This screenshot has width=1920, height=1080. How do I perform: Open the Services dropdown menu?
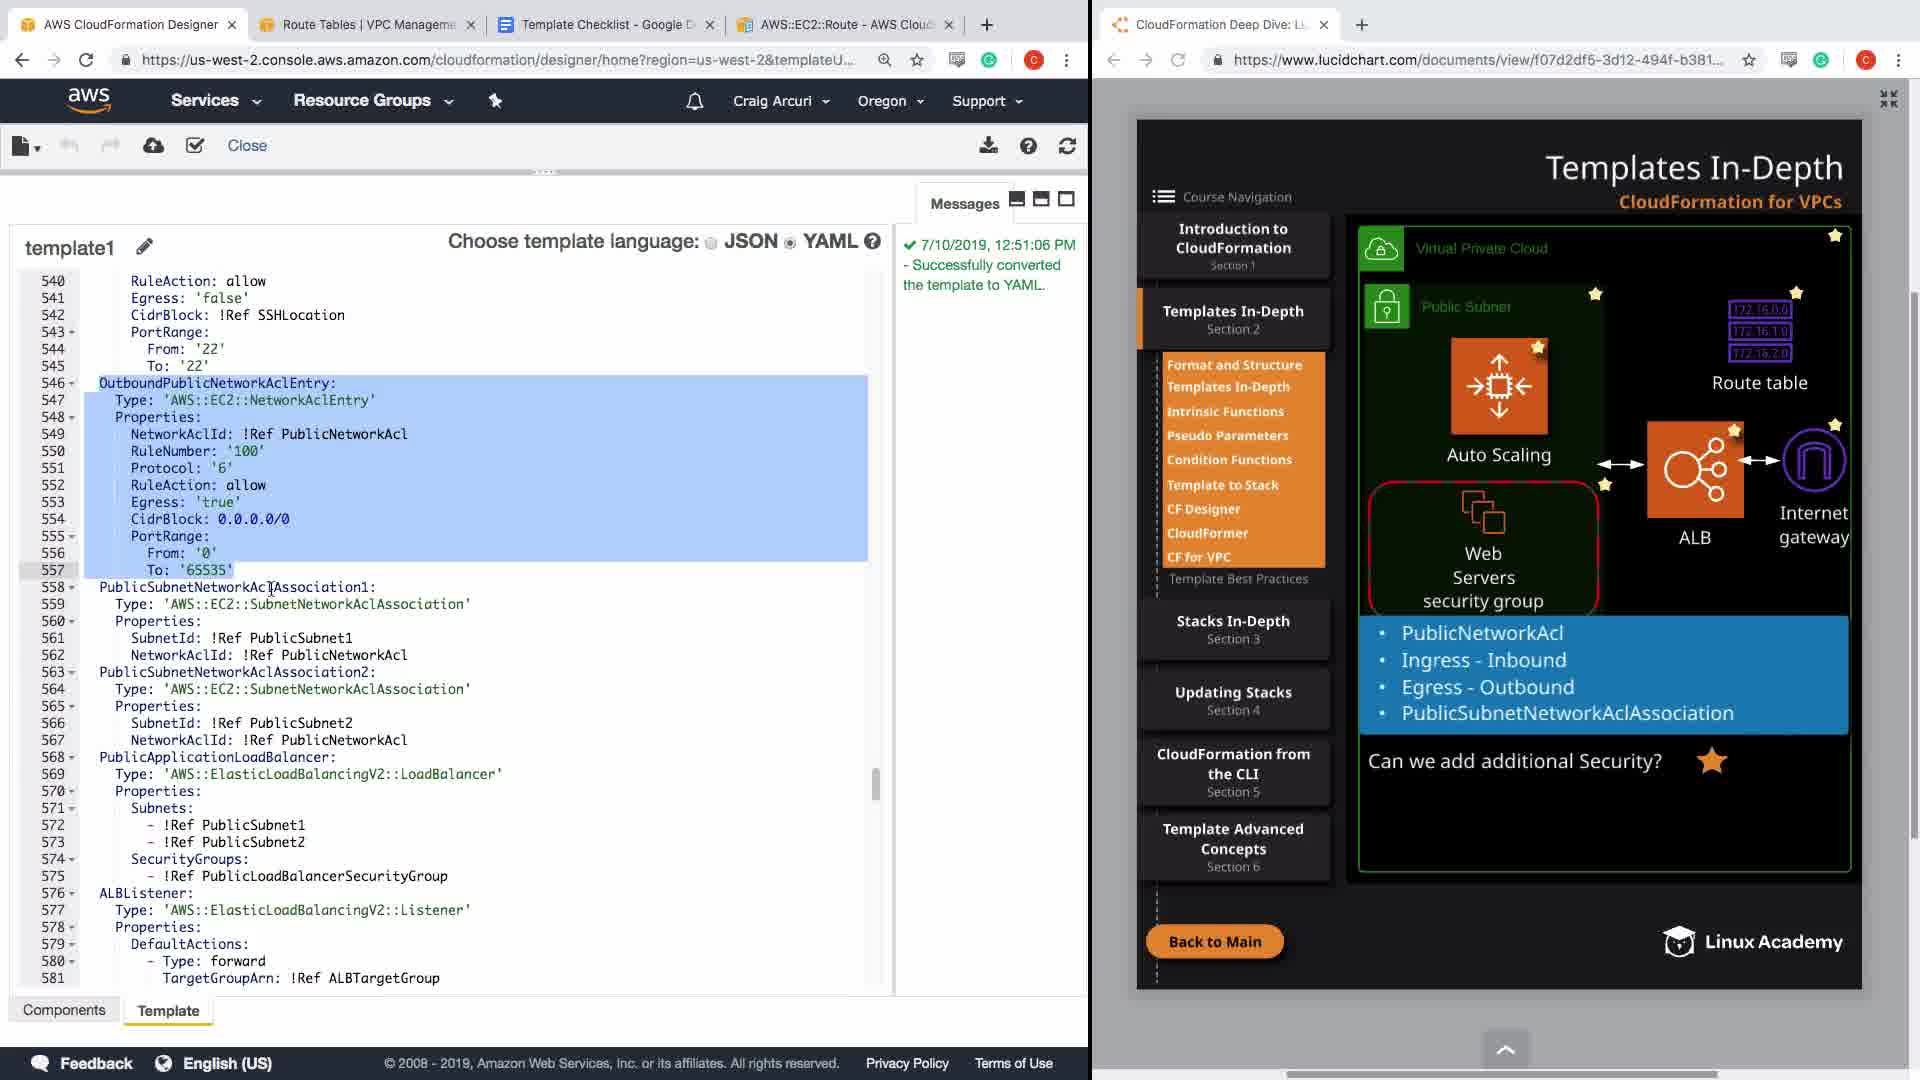(215, 101)
